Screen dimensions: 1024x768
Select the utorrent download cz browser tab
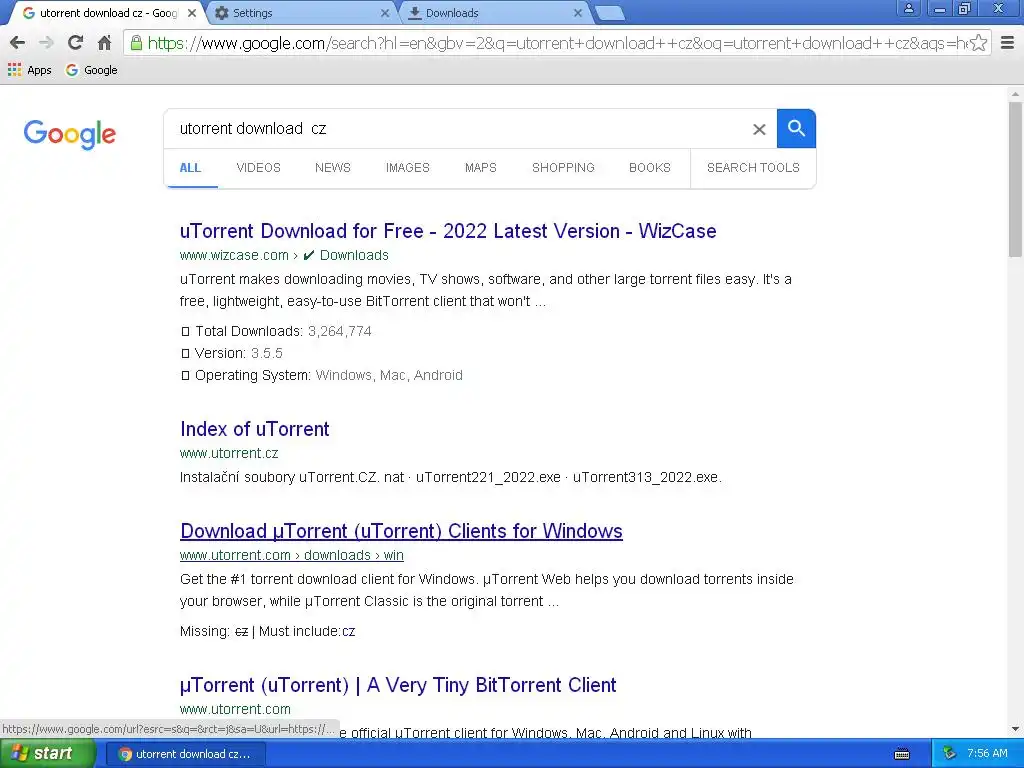[x=104, y=13]
